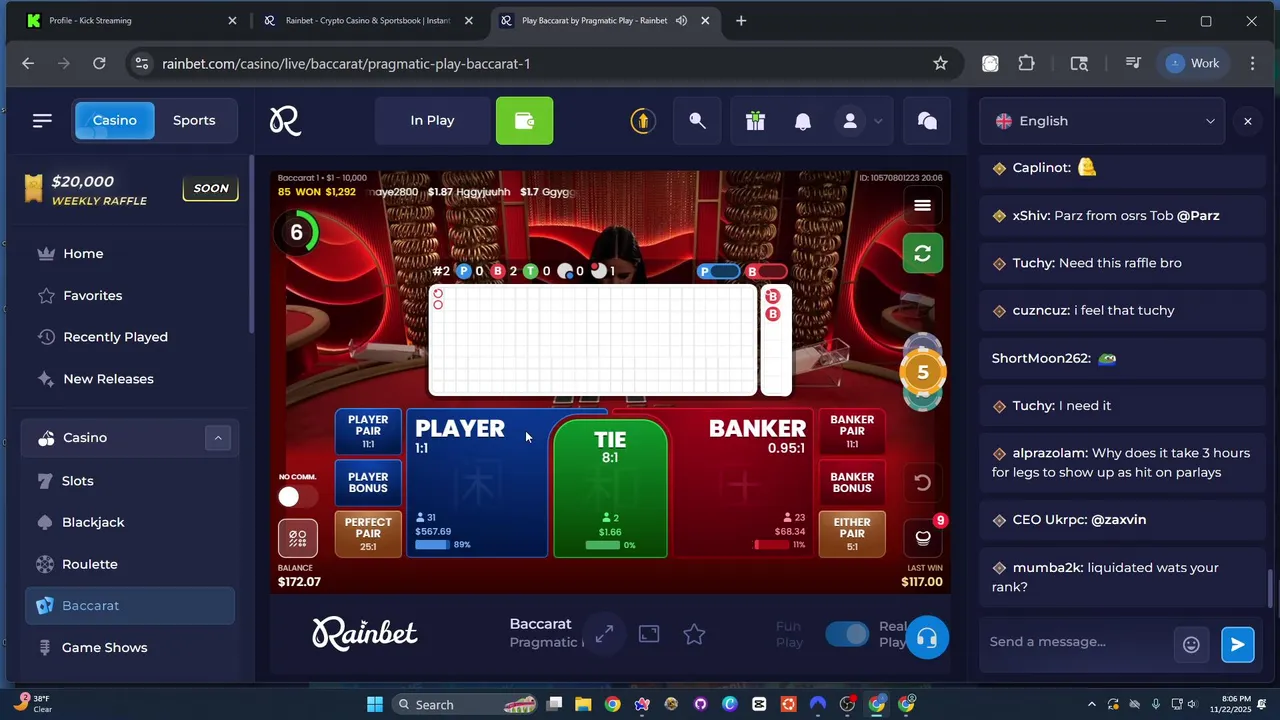Open File Explorer from the taskbar

pyautogui.click(x=583, y=704)
